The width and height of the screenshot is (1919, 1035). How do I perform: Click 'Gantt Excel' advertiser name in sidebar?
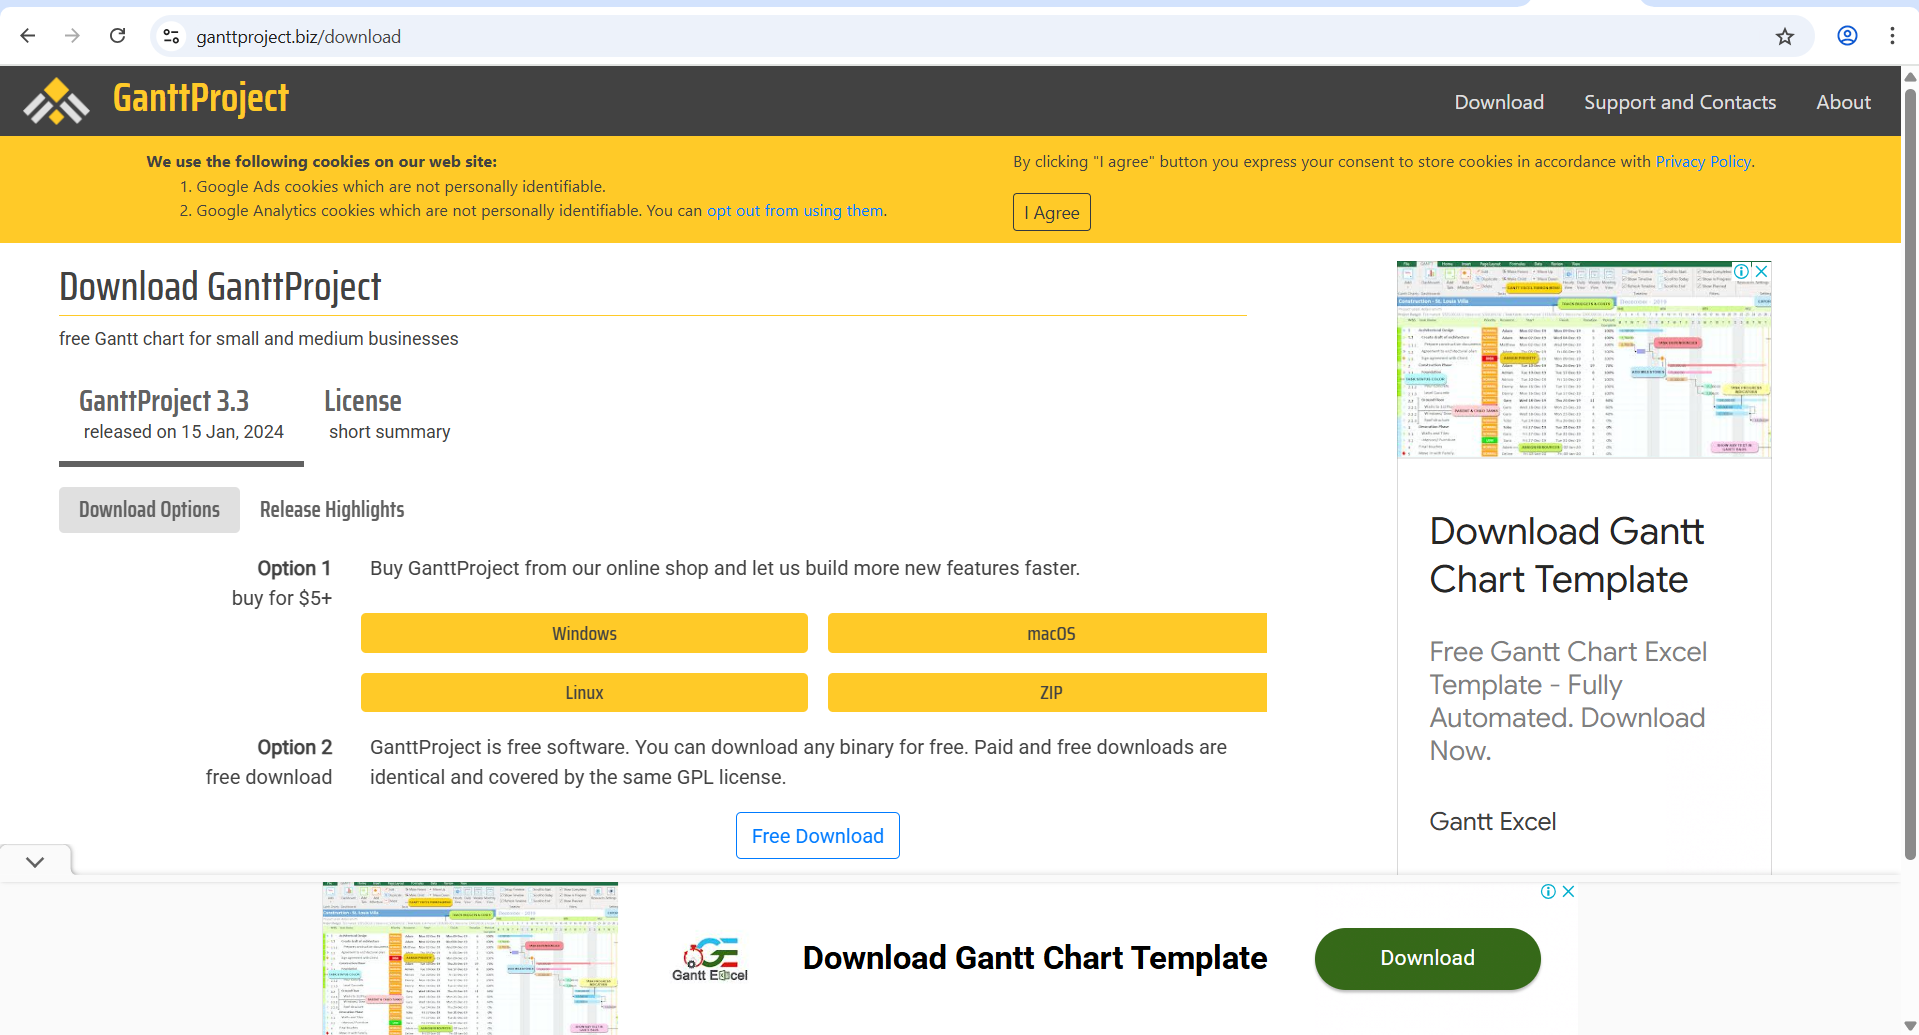pyautogui.click(x=1492, y=822)
